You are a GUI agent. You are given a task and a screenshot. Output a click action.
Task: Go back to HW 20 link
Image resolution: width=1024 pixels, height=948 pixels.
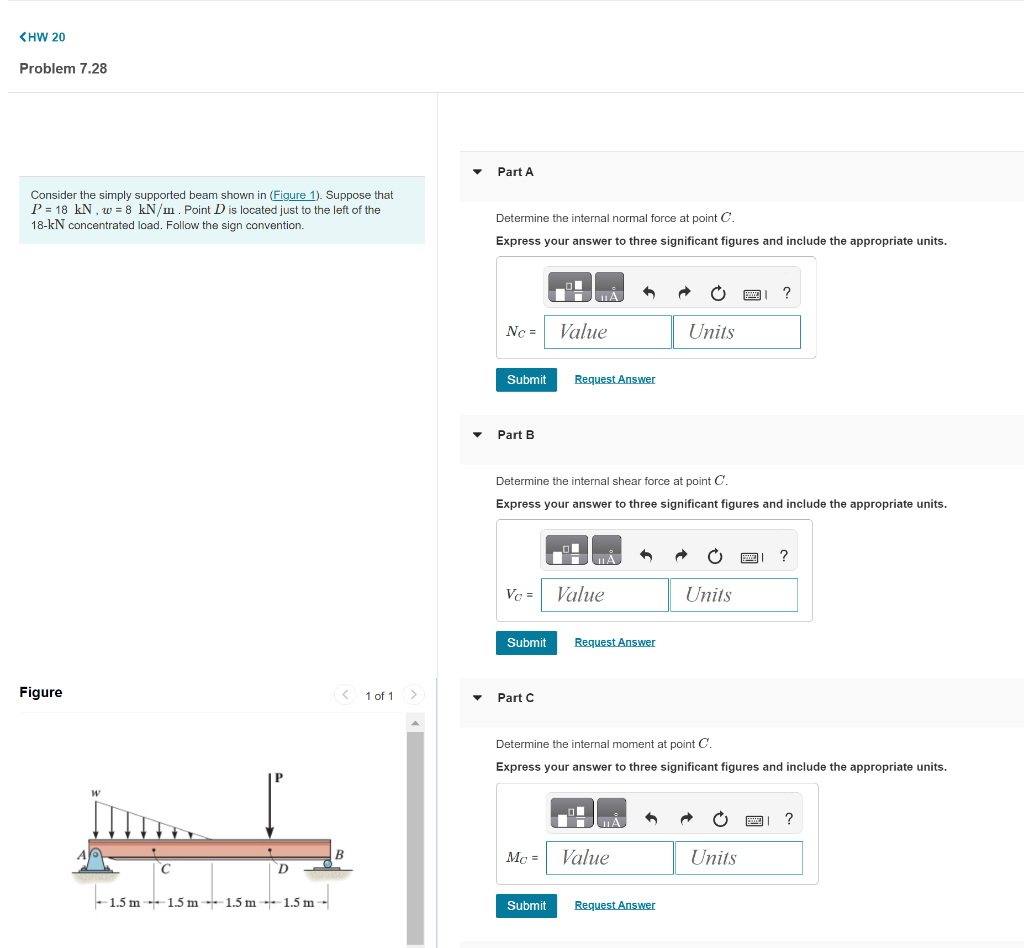point(42,37)
